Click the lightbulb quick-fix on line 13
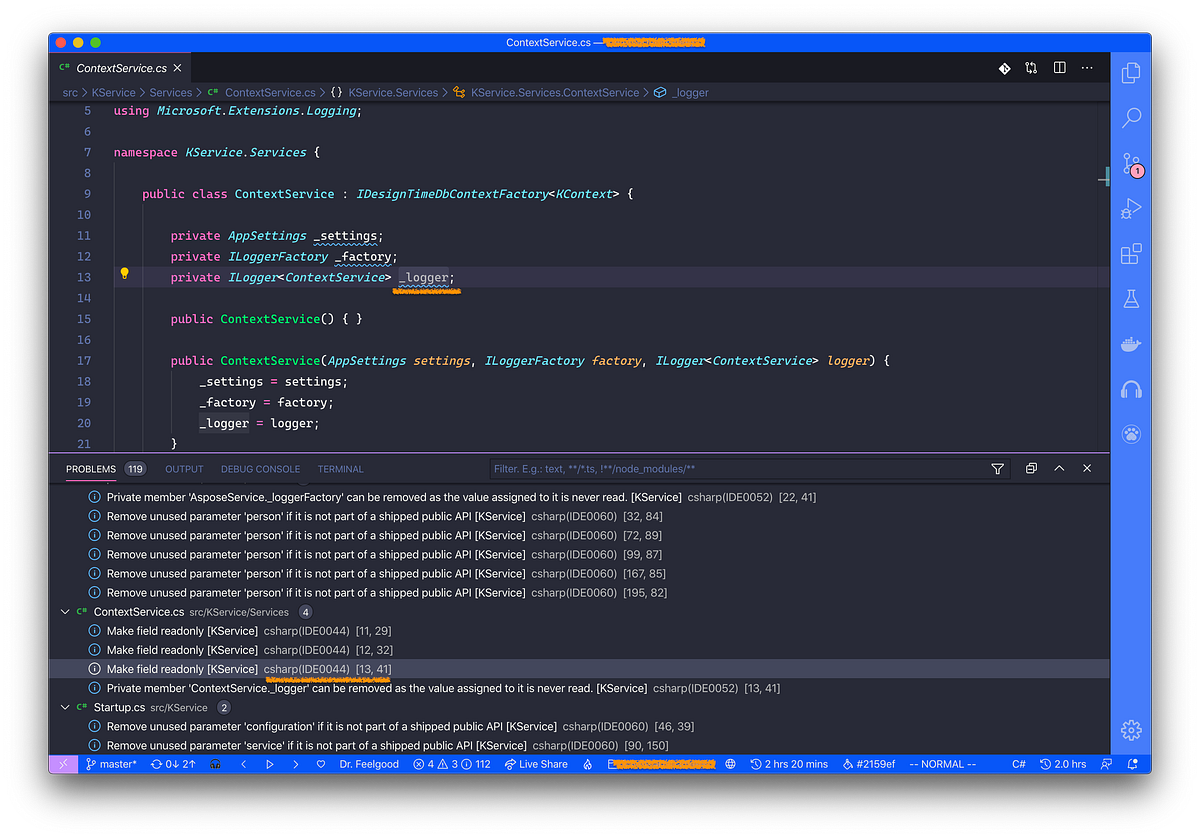 click(123, 272)
